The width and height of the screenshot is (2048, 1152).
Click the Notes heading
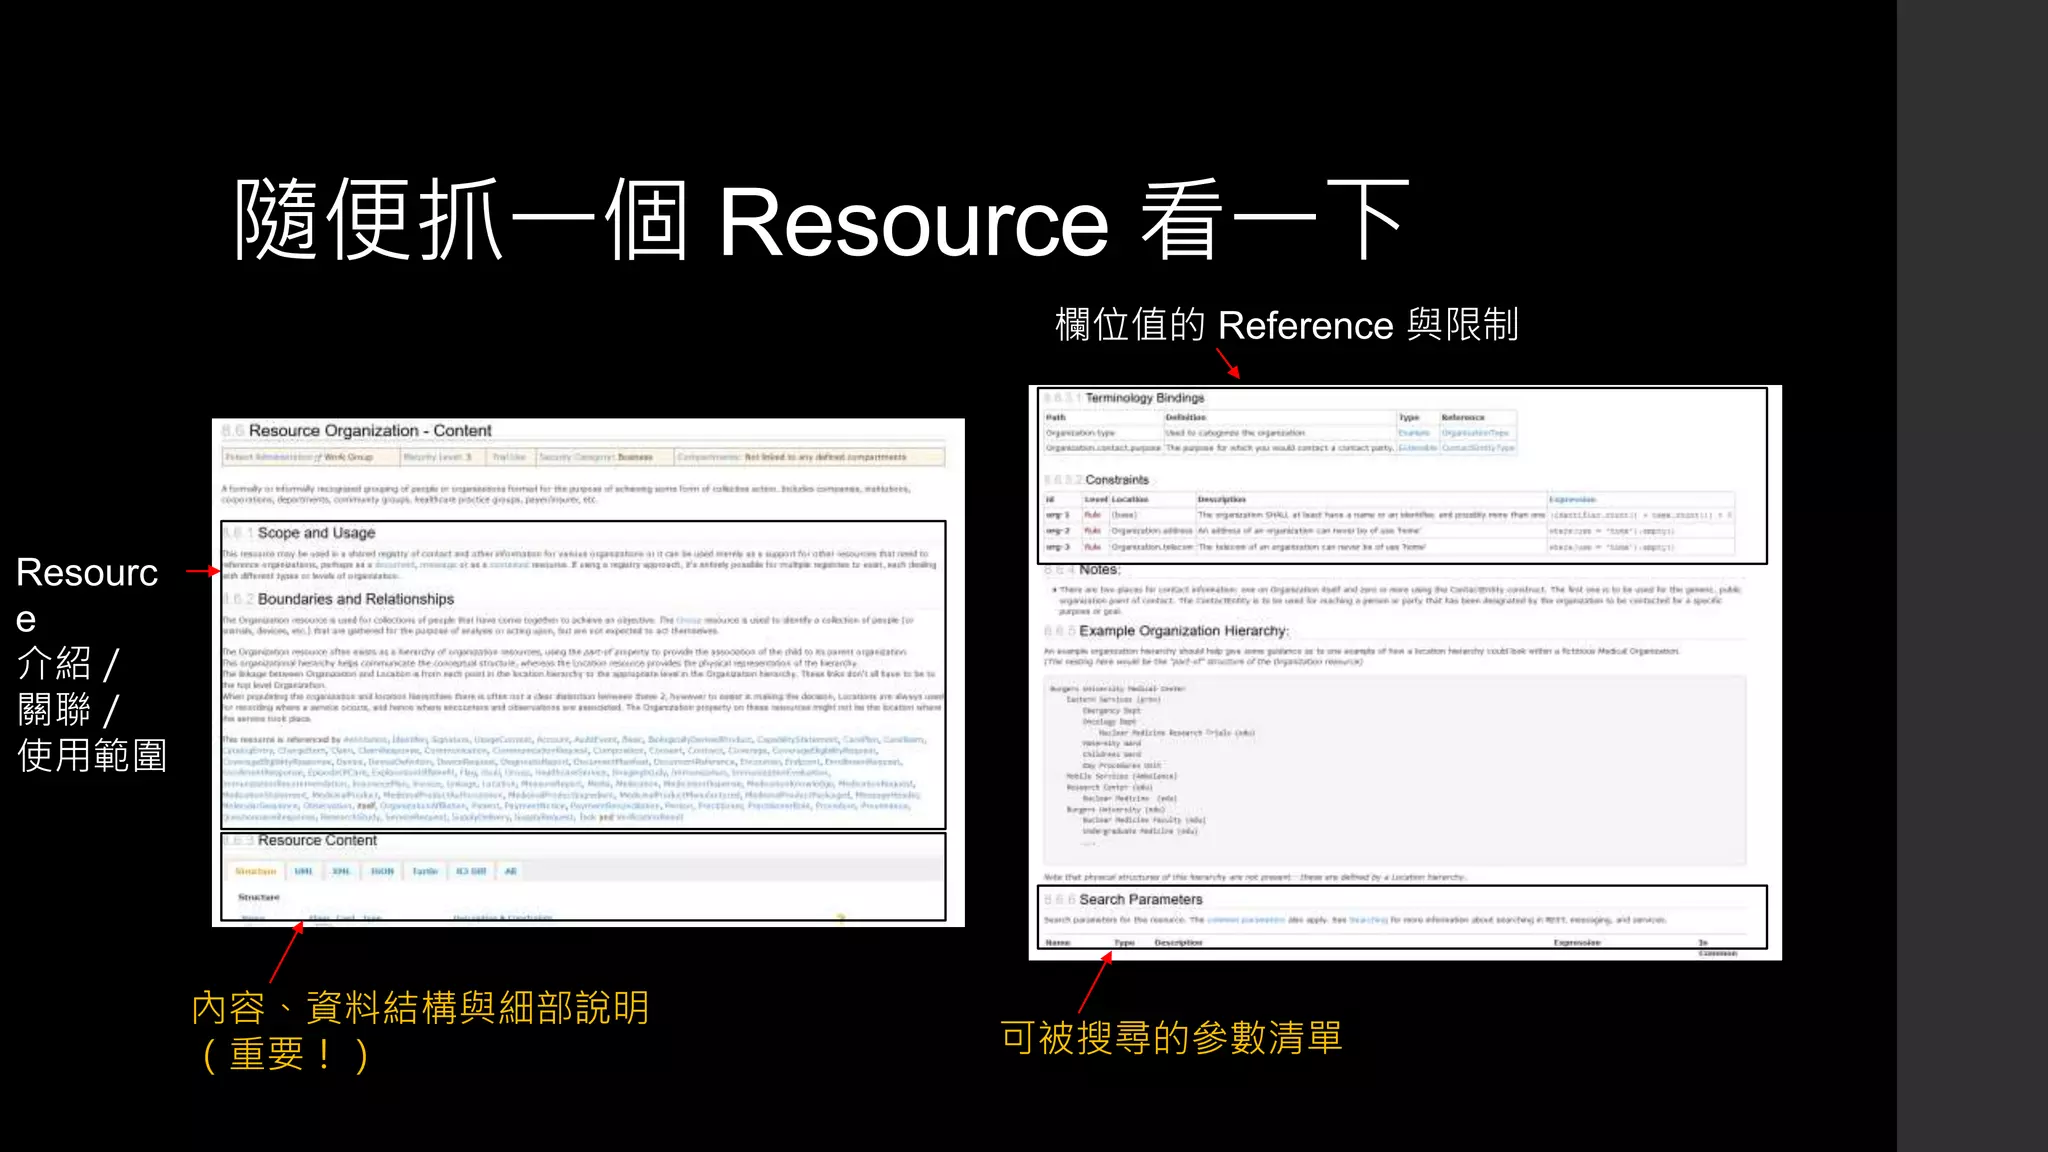(x=1099, y=569)
